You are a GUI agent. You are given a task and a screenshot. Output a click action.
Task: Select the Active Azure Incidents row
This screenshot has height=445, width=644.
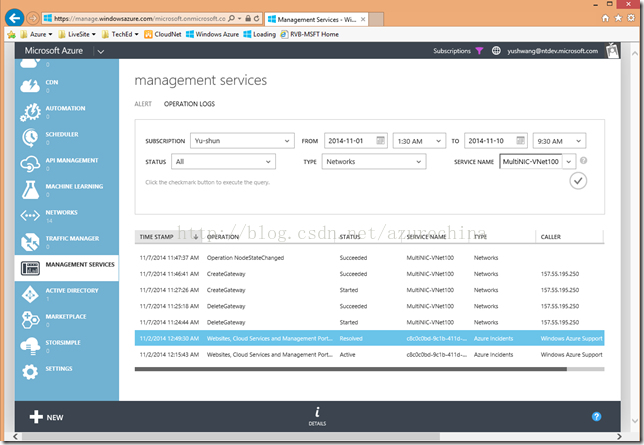point(370,354)
